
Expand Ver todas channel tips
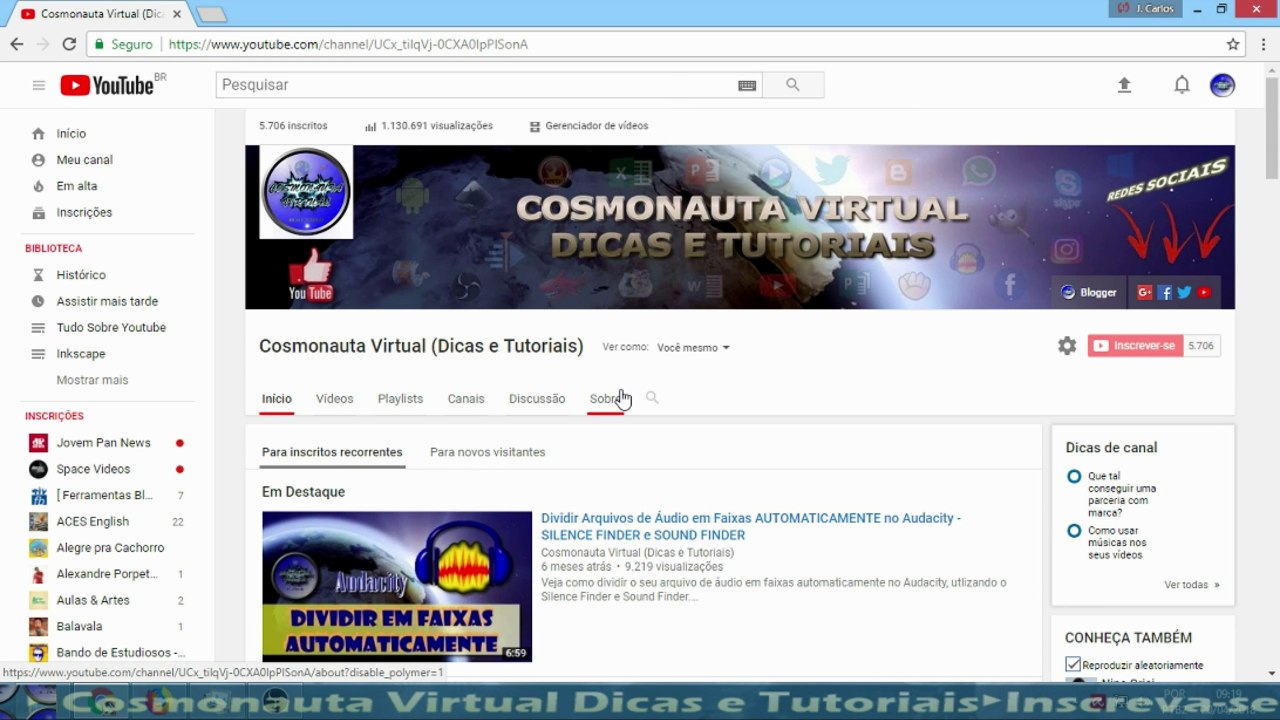click(1191, 585)
